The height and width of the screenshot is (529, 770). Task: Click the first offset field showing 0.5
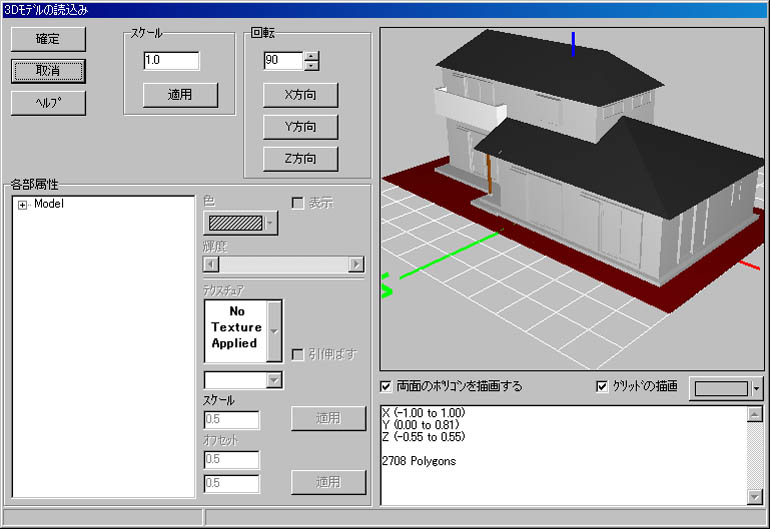coord(231,459)
